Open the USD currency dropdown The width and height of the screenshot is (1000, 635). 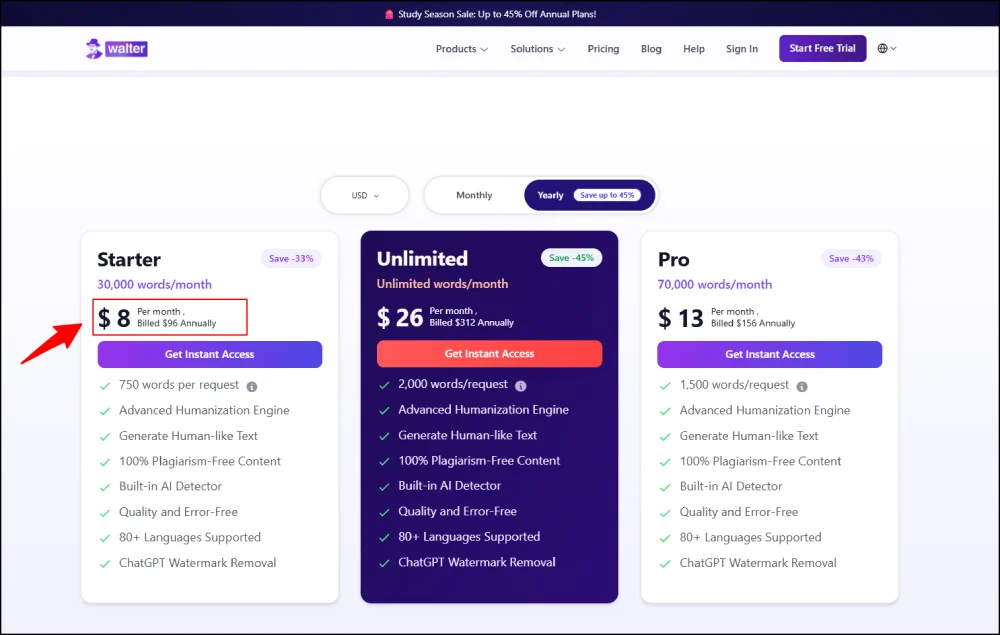coord(364,195)
